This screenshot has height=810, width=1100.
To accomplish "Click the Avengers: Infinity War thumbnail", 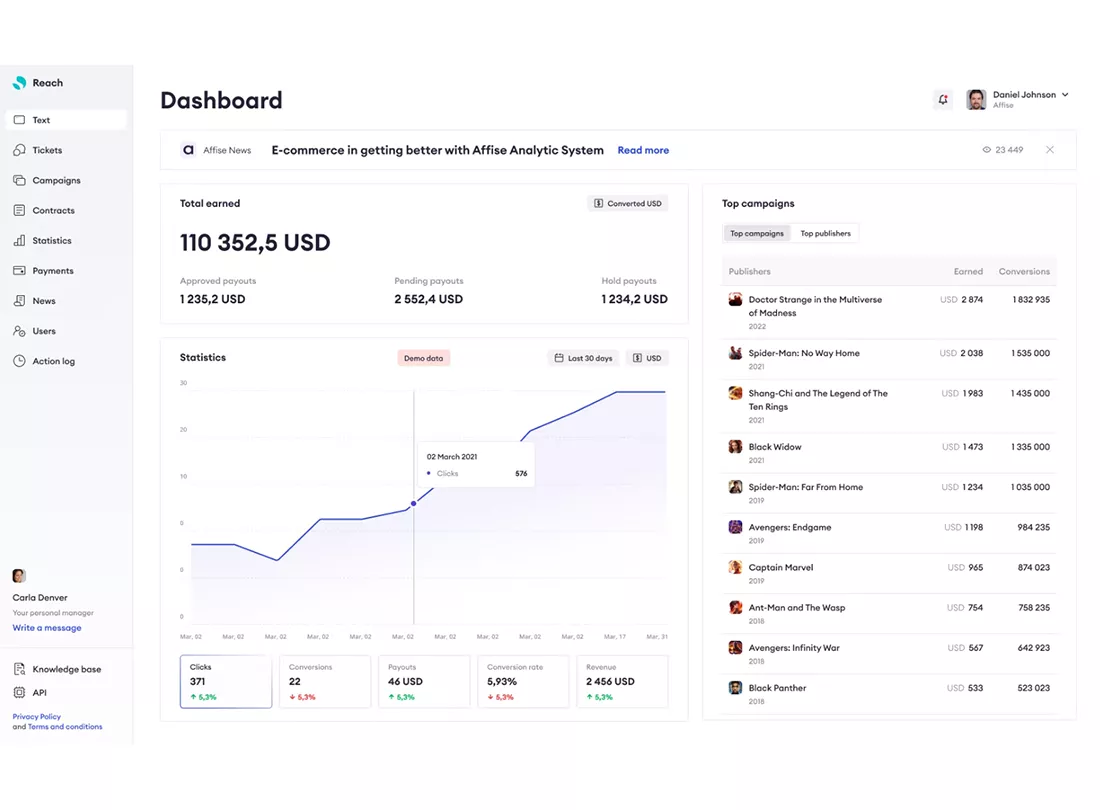I will [x=735, y=648].
